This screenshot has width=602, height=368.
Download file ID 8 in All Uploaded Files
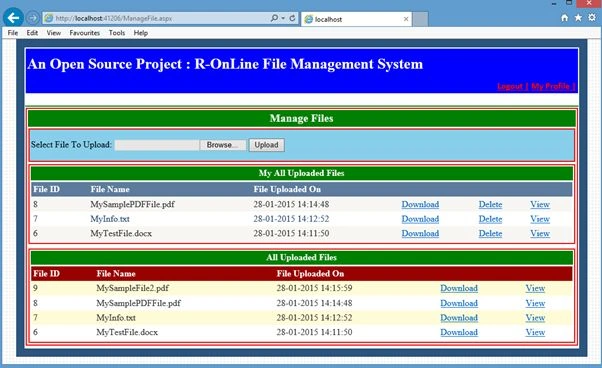pos(459,303)
